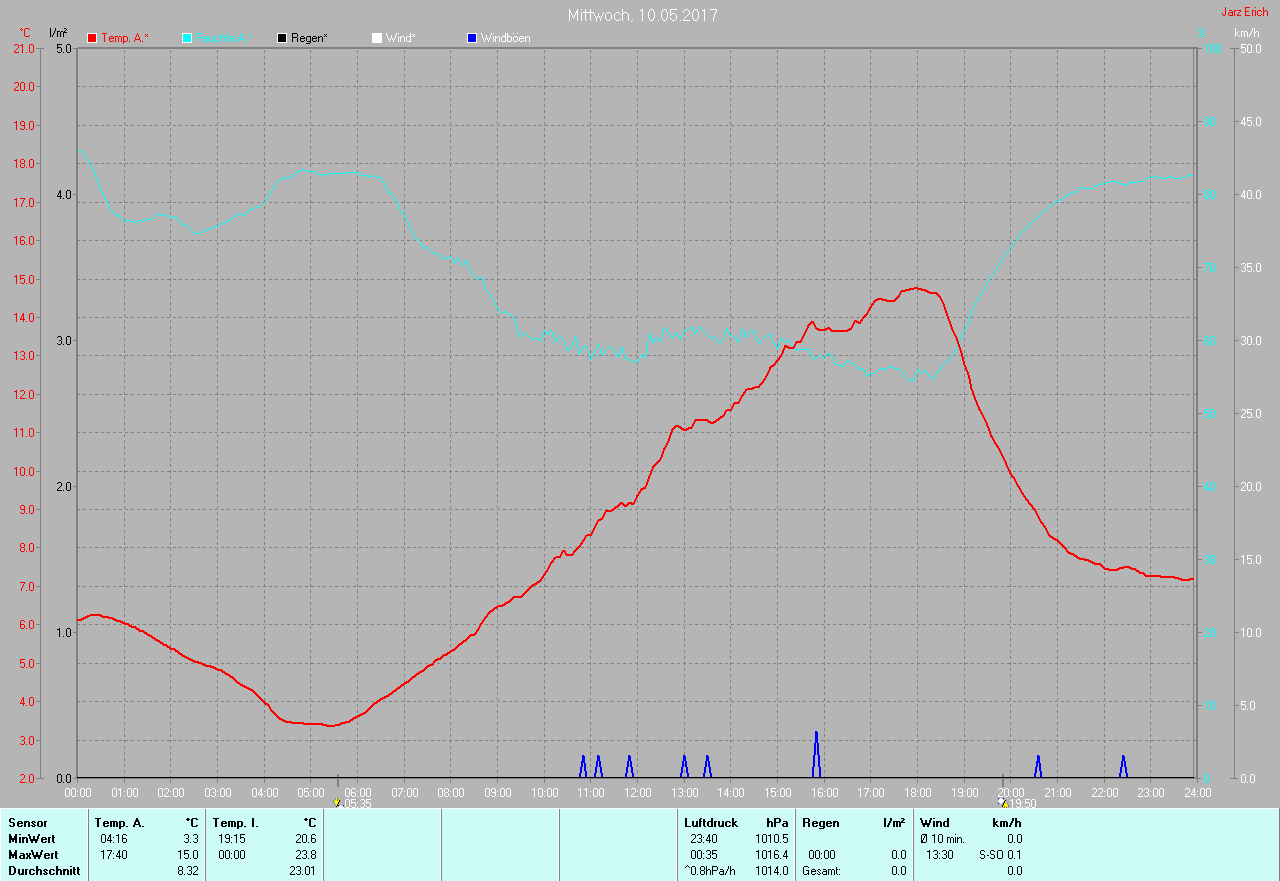The height and width of the screenshot is (881, 1280).
Task: Click the pressure trend '^0.8hPa/h'
Action: coord(709,871)
